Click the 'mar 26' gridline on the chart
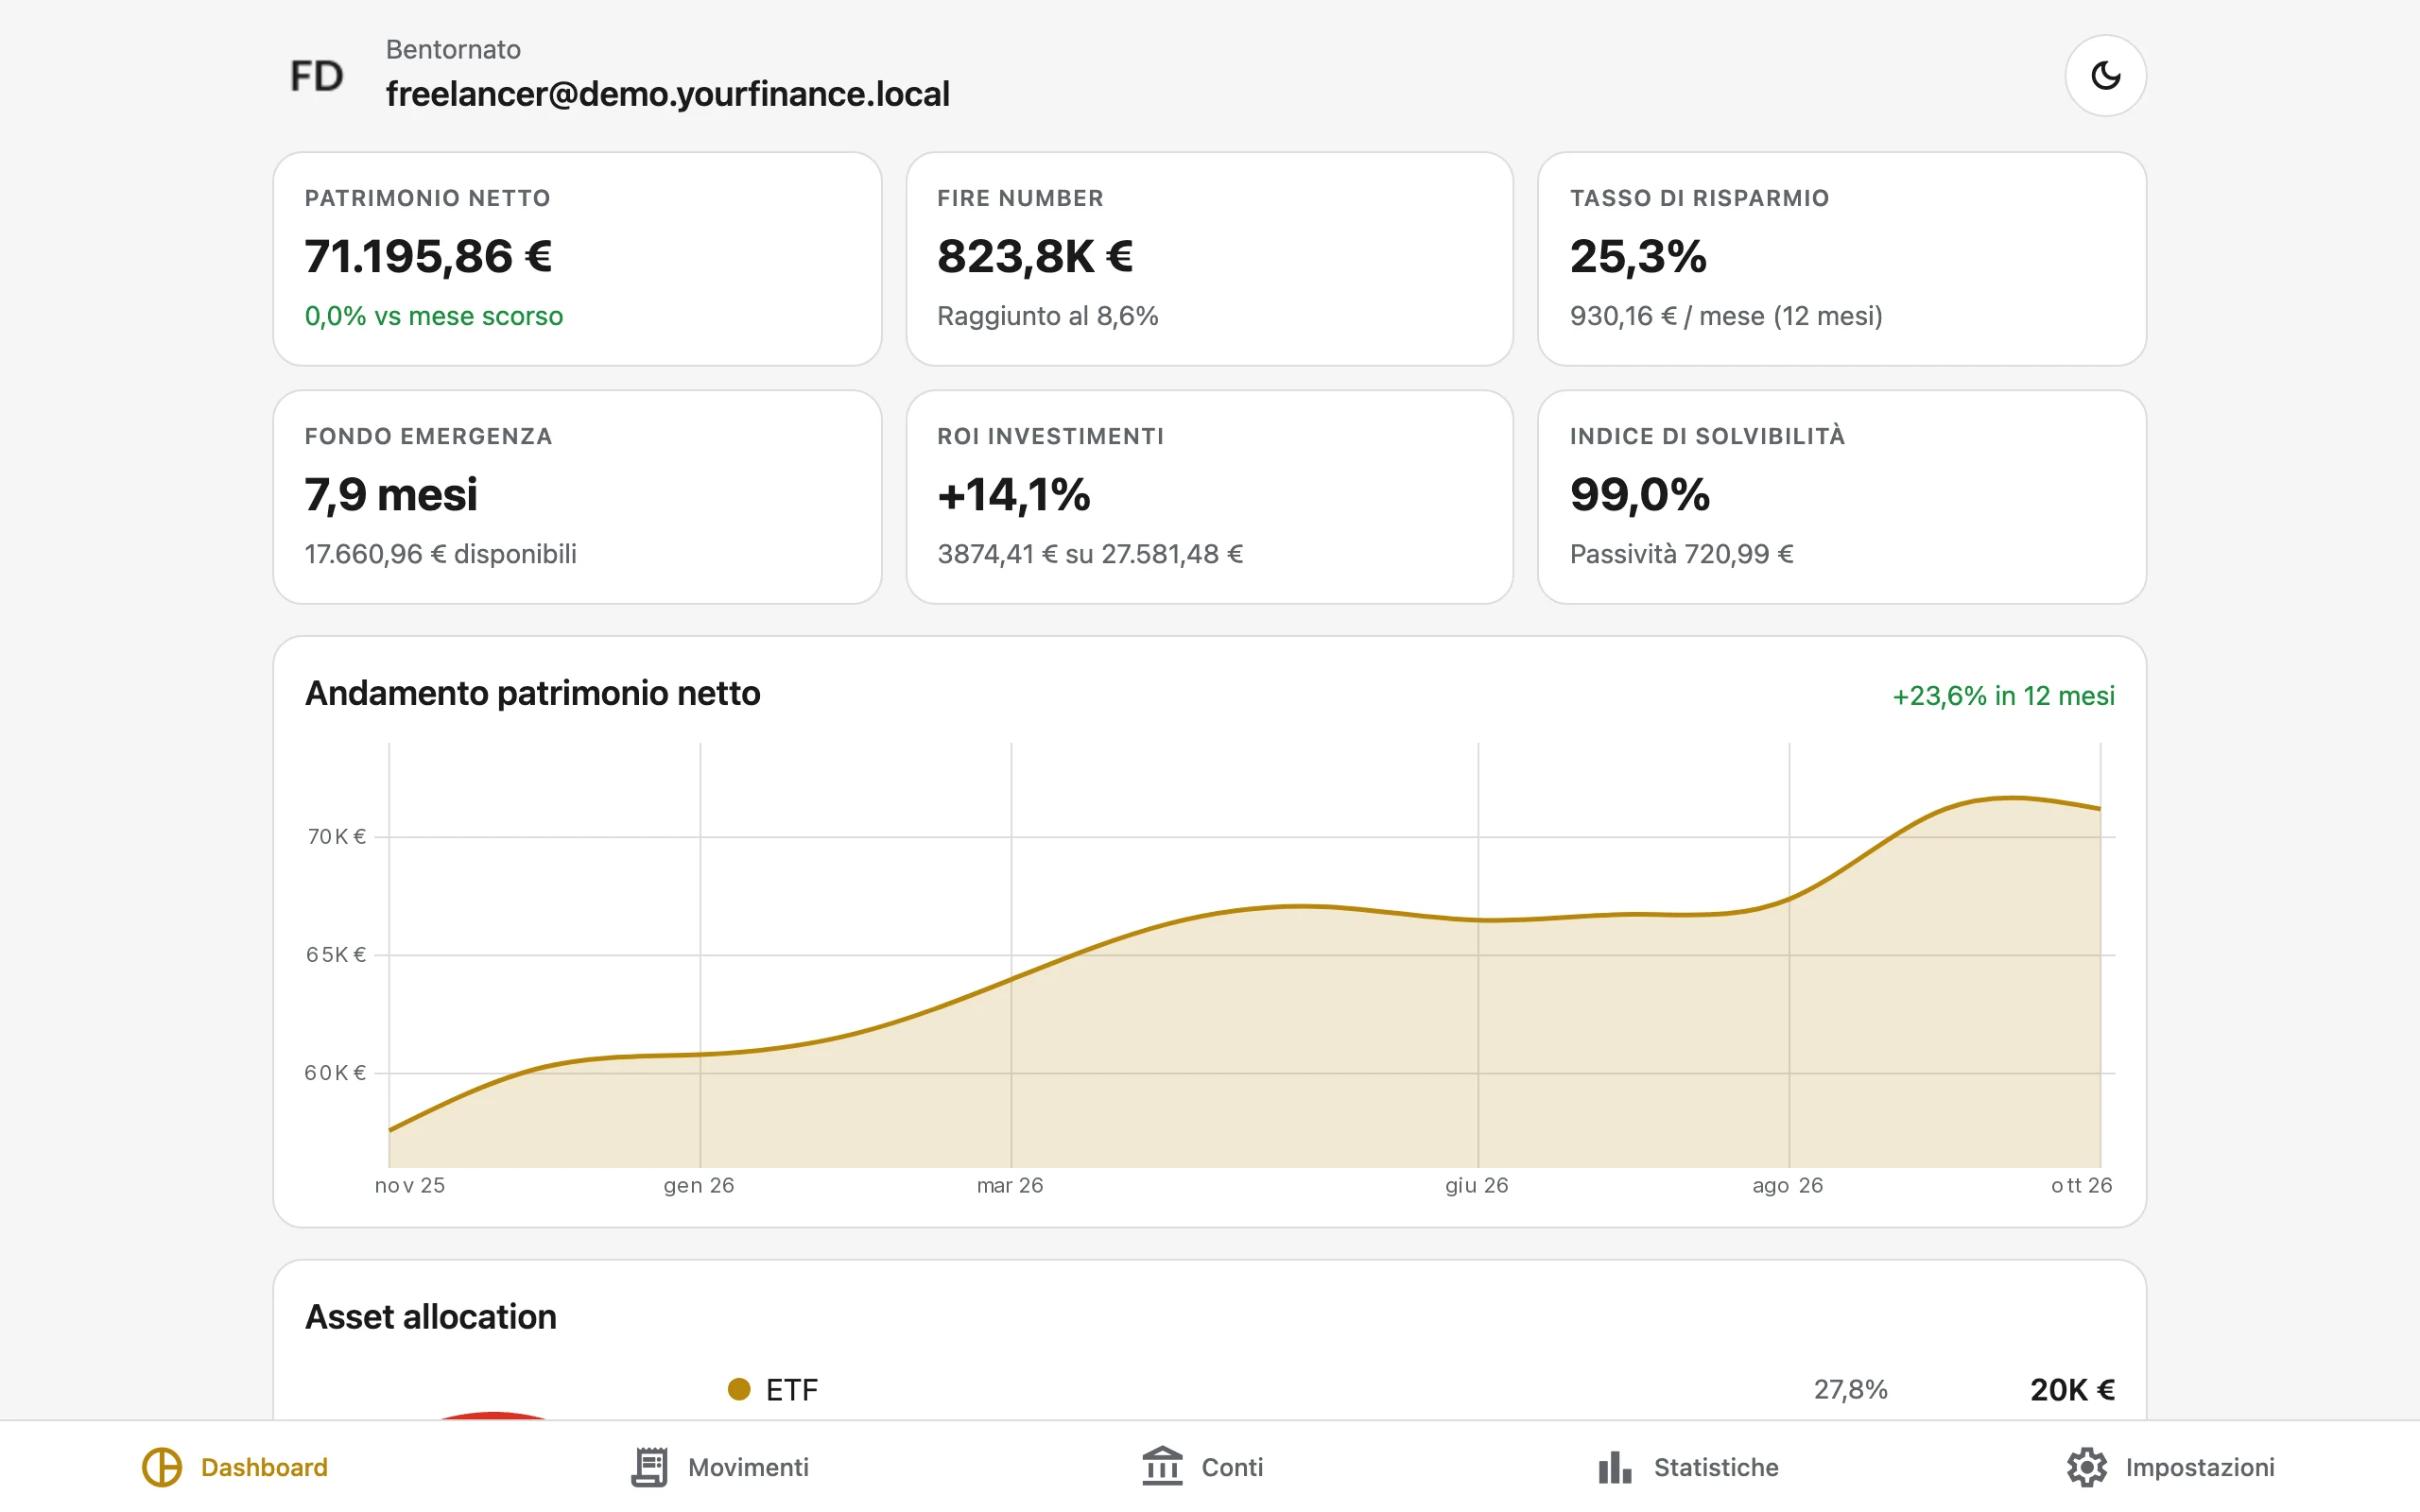This screenshot has height=1512, width=2420. click(x=1011, y=955)
